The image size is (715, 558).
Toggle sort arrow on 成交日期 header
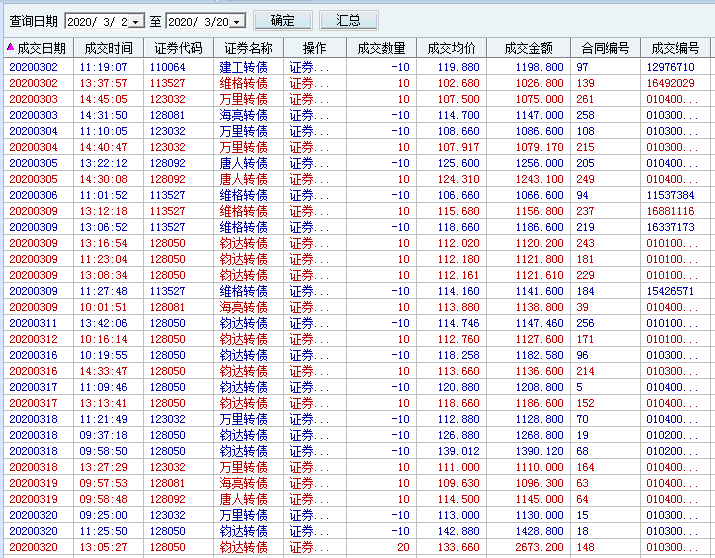pyautogui.click(x=10, y=46)
